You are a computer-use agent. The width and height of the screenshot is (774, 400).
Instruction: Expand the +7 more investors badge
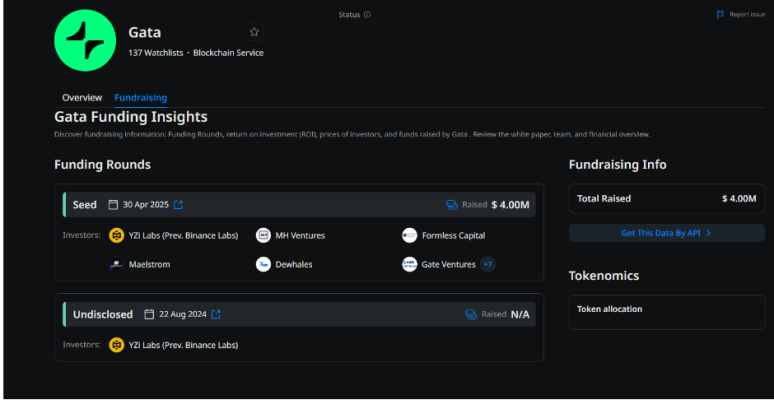click(488, 265)
